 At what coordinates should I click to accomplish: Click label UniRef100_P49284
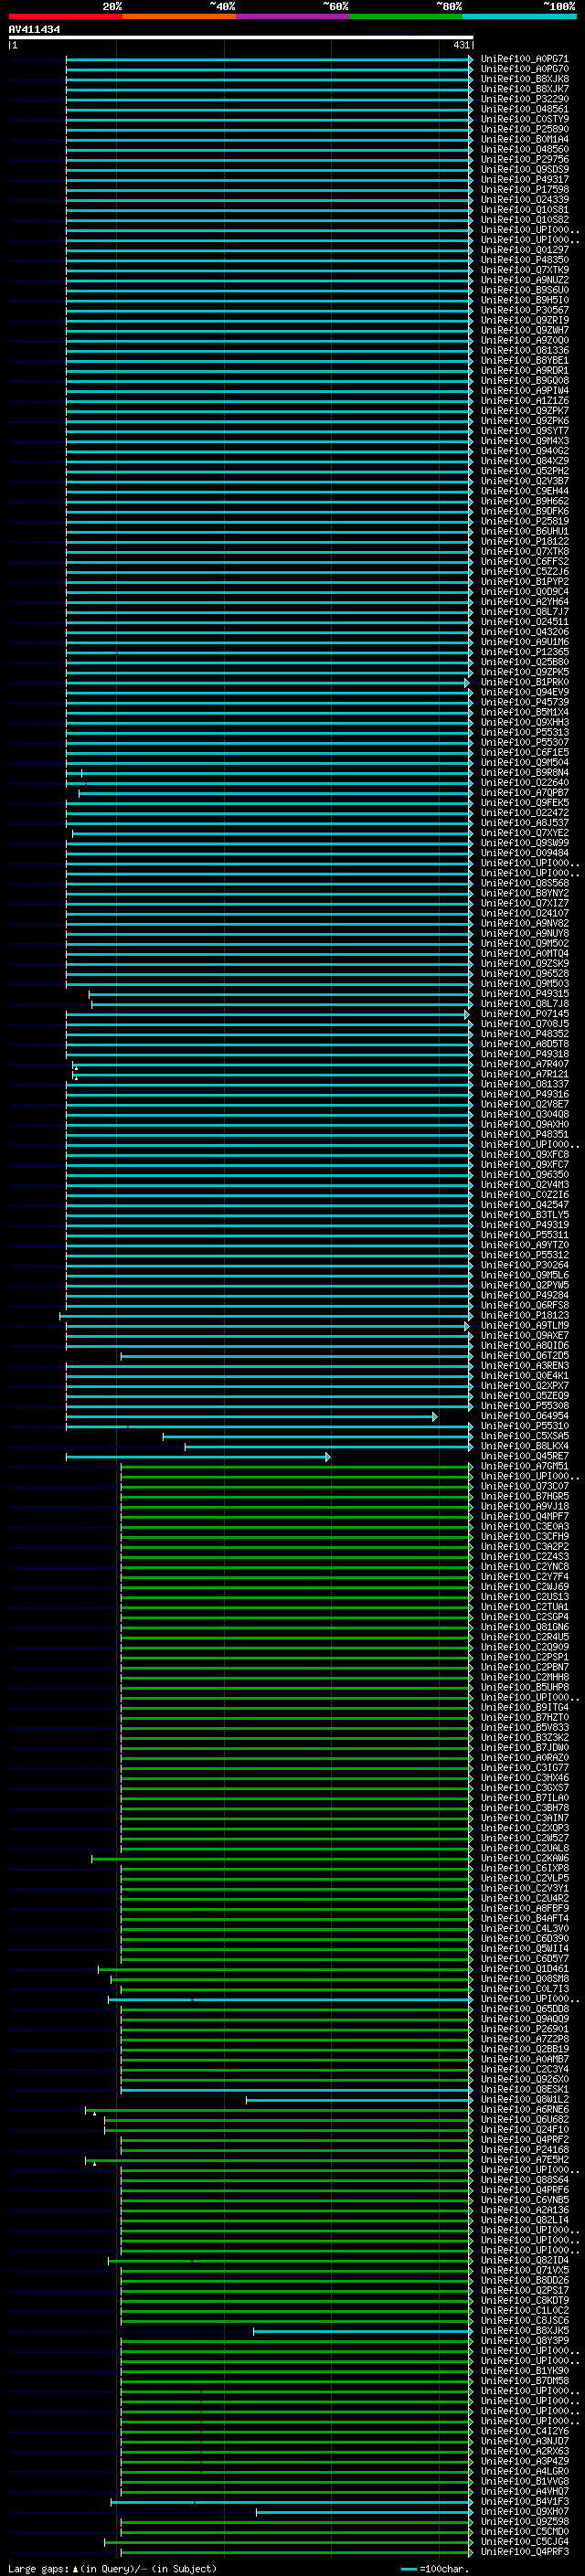[525, 1295]
